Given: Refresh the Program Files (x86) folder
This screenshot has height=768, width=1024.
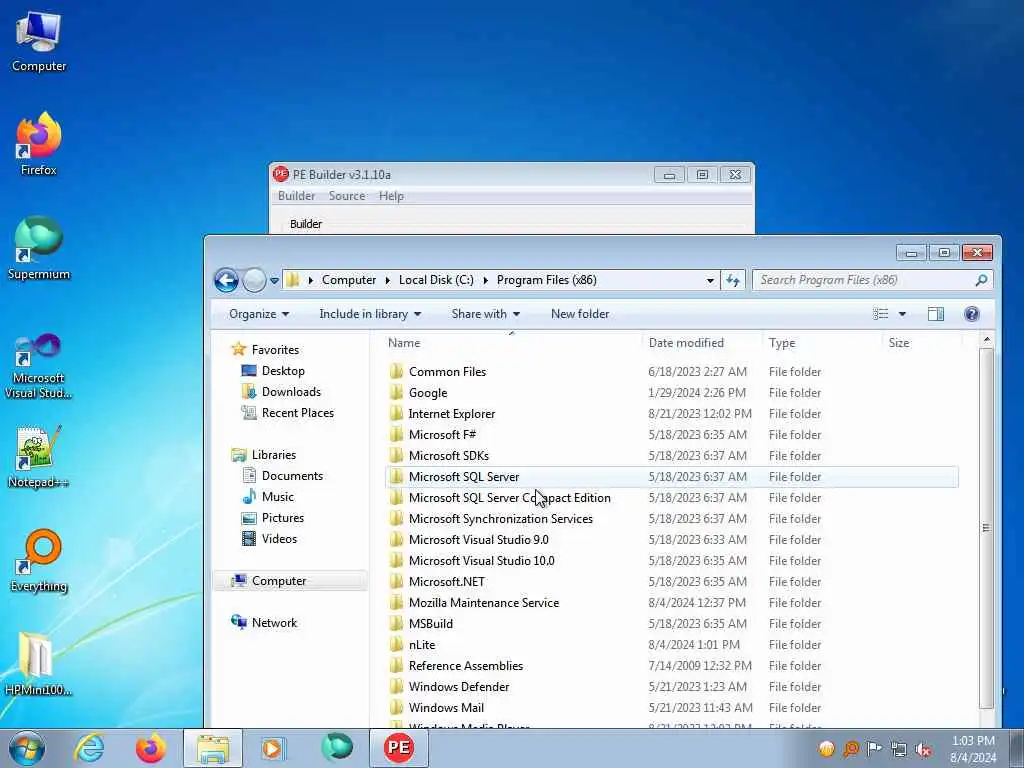Looking at the screenshot, I should 733,280.
